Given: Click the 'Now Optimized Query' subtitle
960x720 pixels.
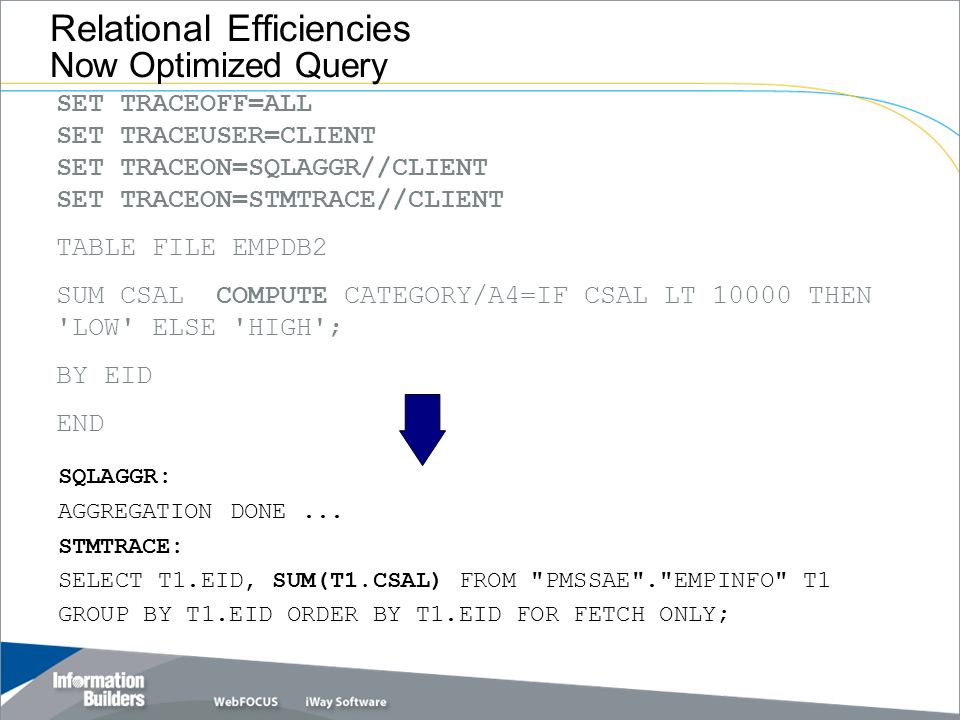Looking at the screenshot, I should point(219,65).
